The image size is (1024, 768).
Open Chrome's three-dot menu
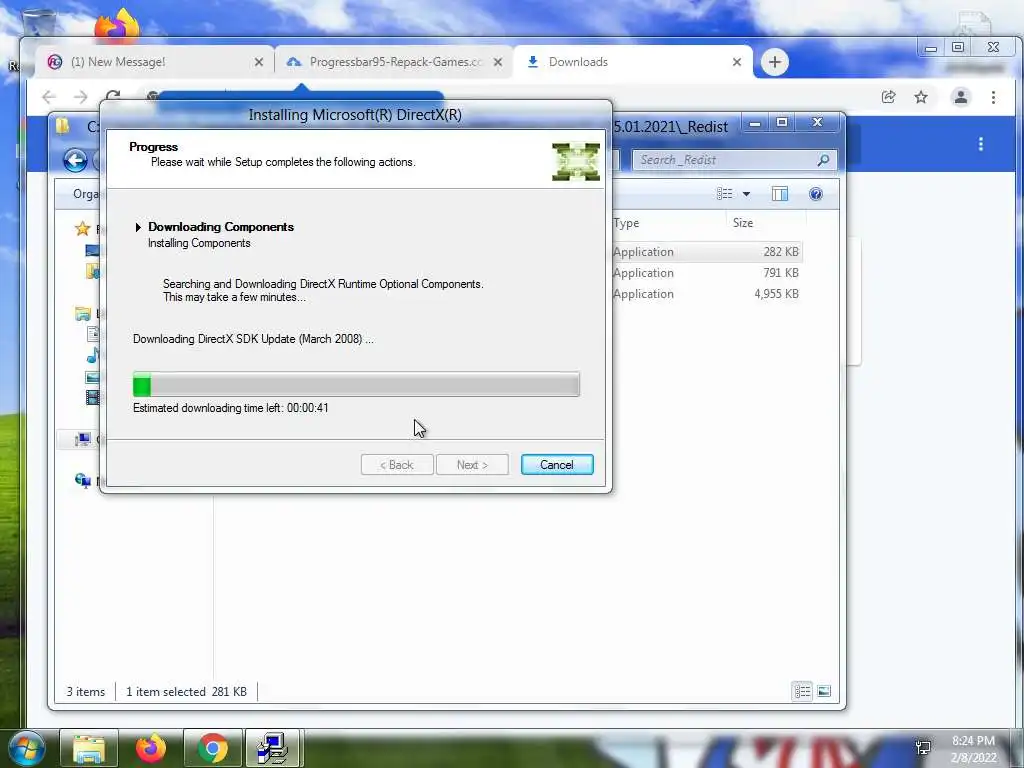993,97
